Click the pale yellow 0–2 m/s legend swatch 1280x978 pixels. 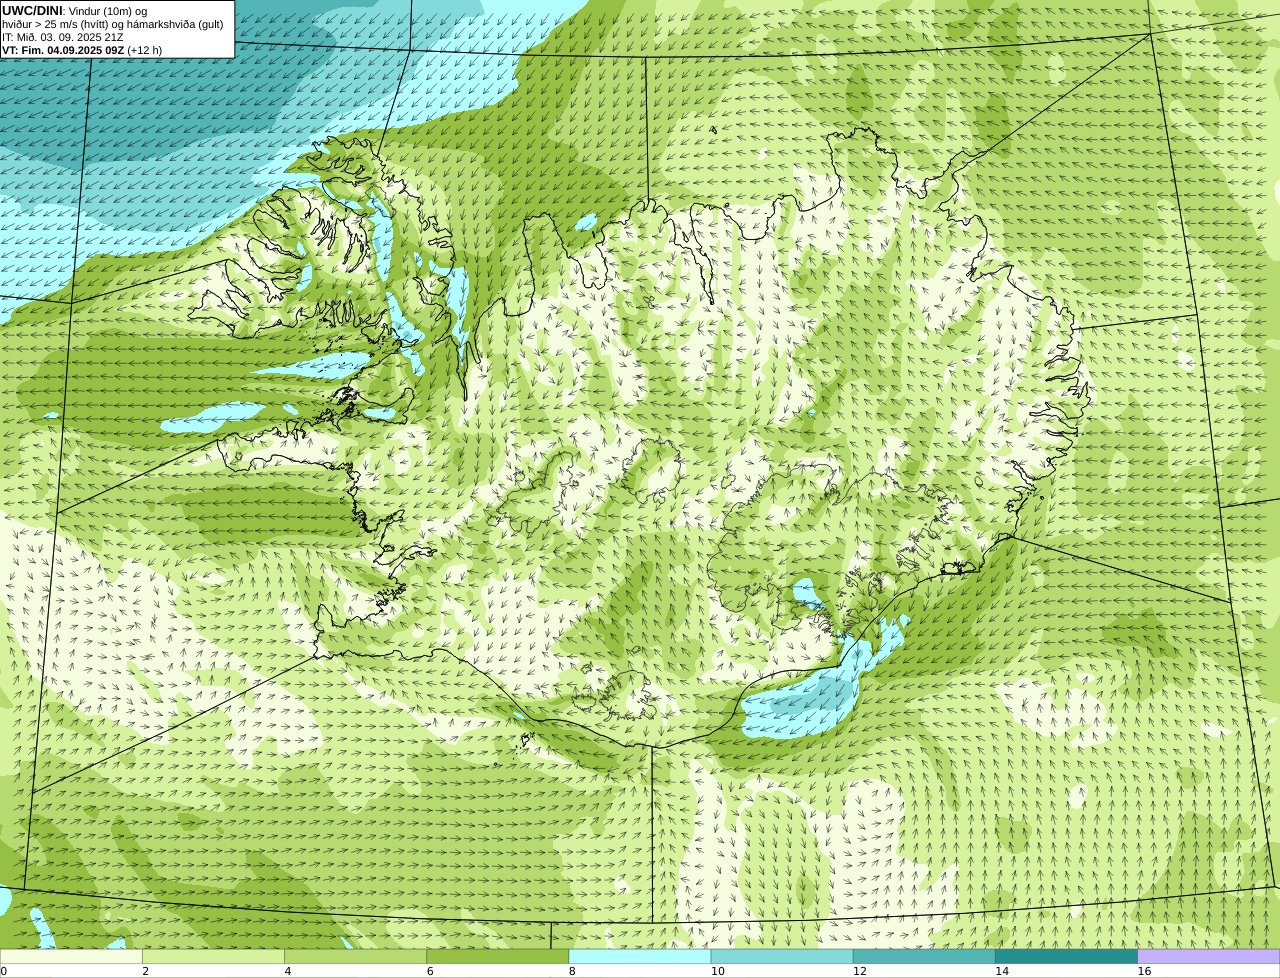click(71, 957)
